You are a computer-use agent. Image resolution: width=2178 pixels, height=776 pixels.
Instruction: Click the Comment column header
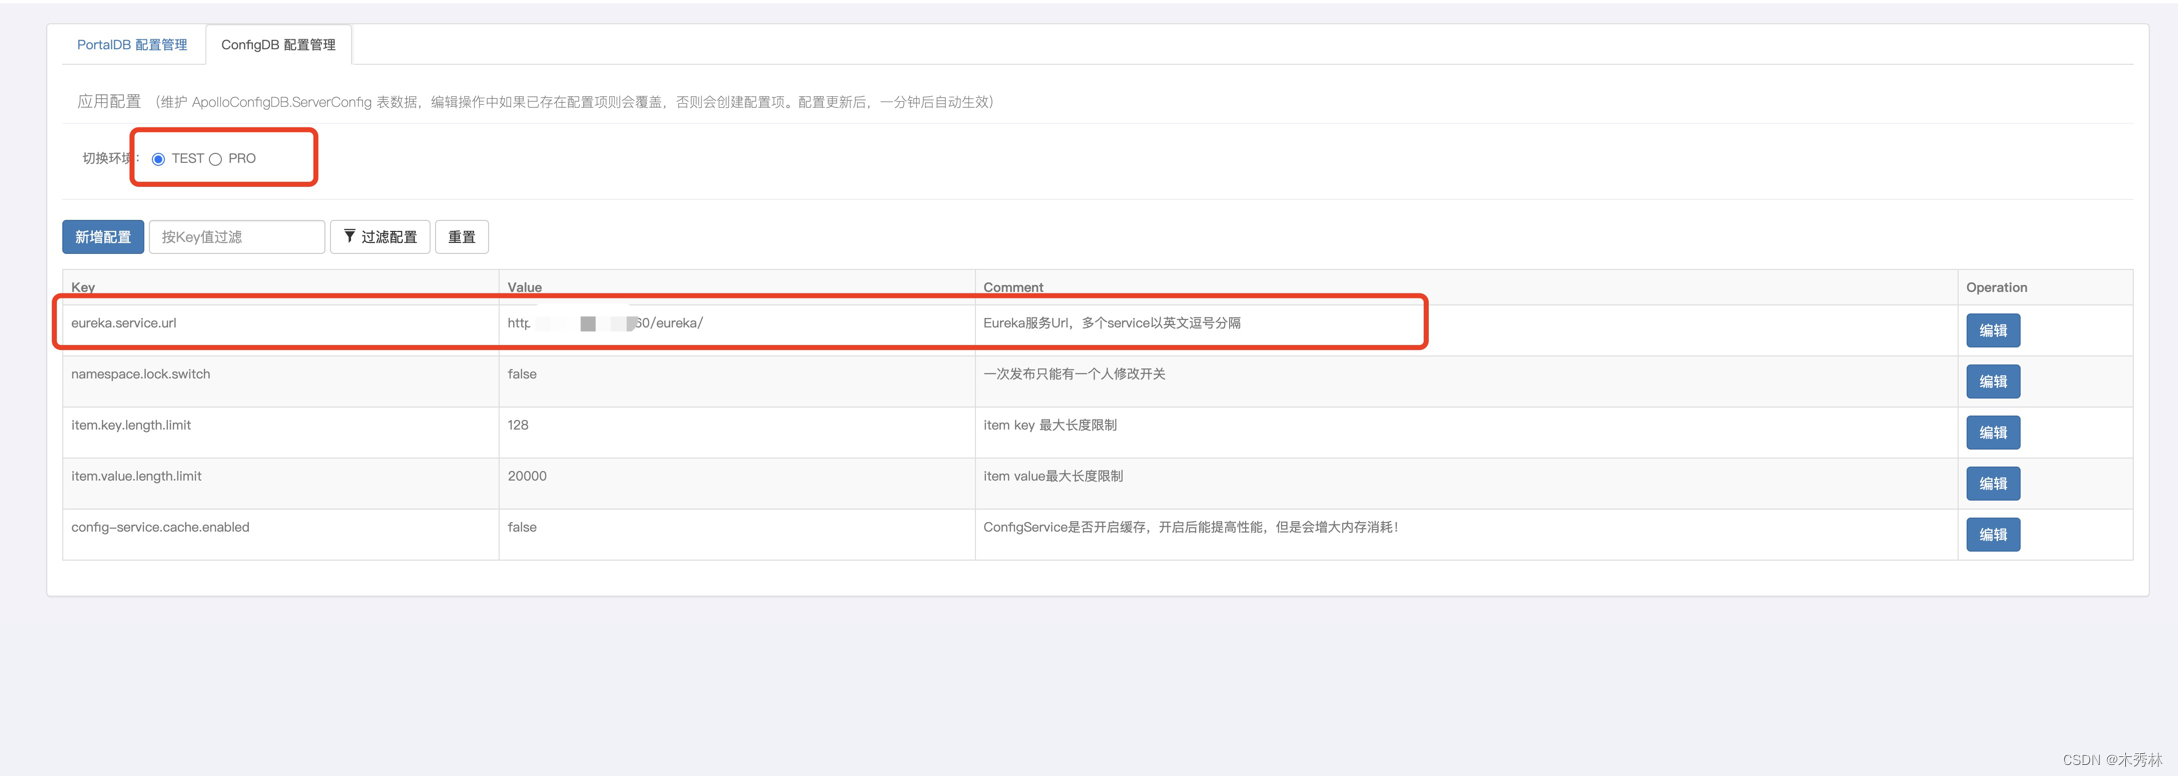pyautogui.click(x=1466, y=287)
